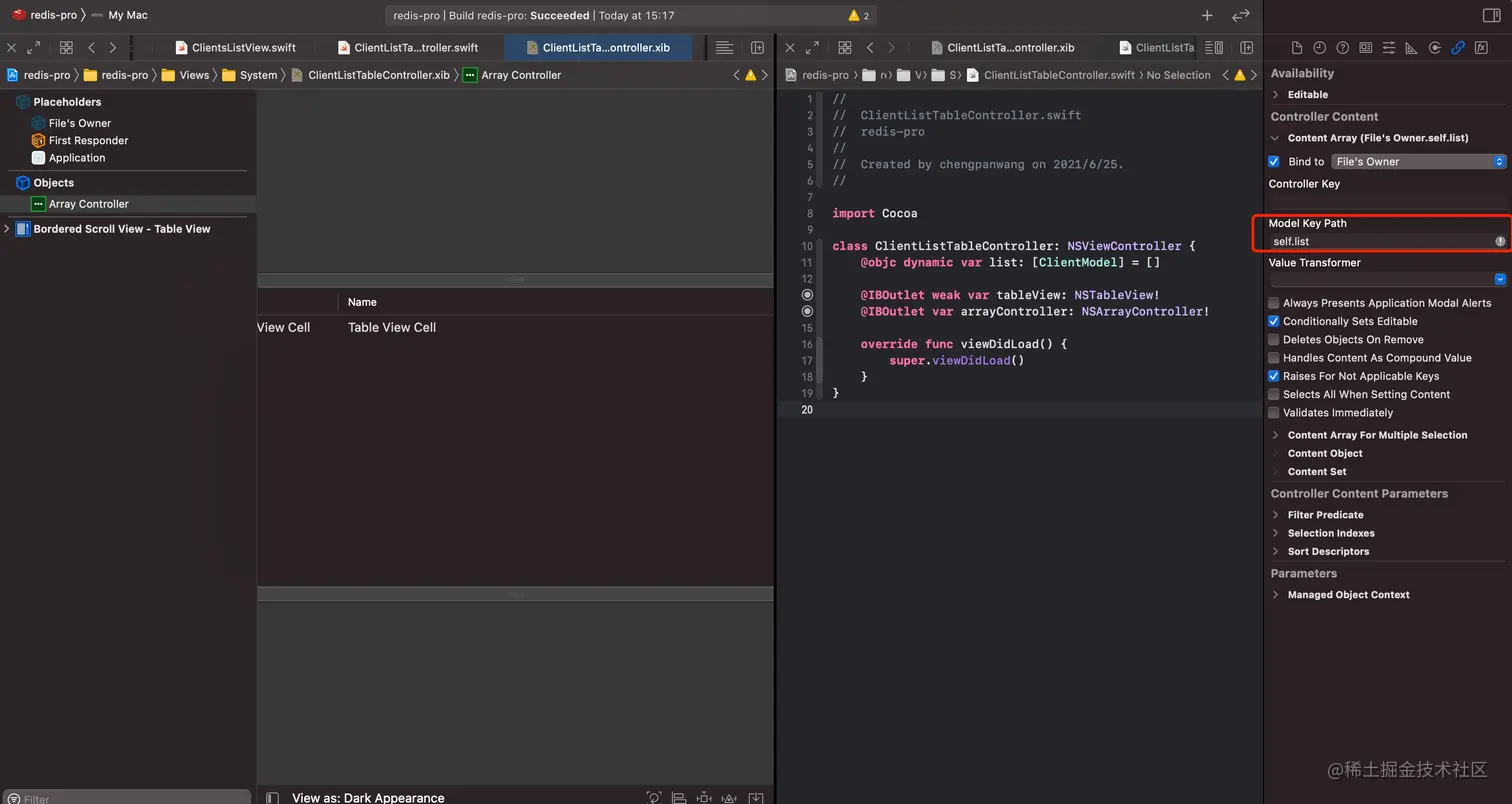Image resolution: width=1512 pixels, height=804 pixels.
Task: Click warning icon in left jump bar
Action: 750,75
